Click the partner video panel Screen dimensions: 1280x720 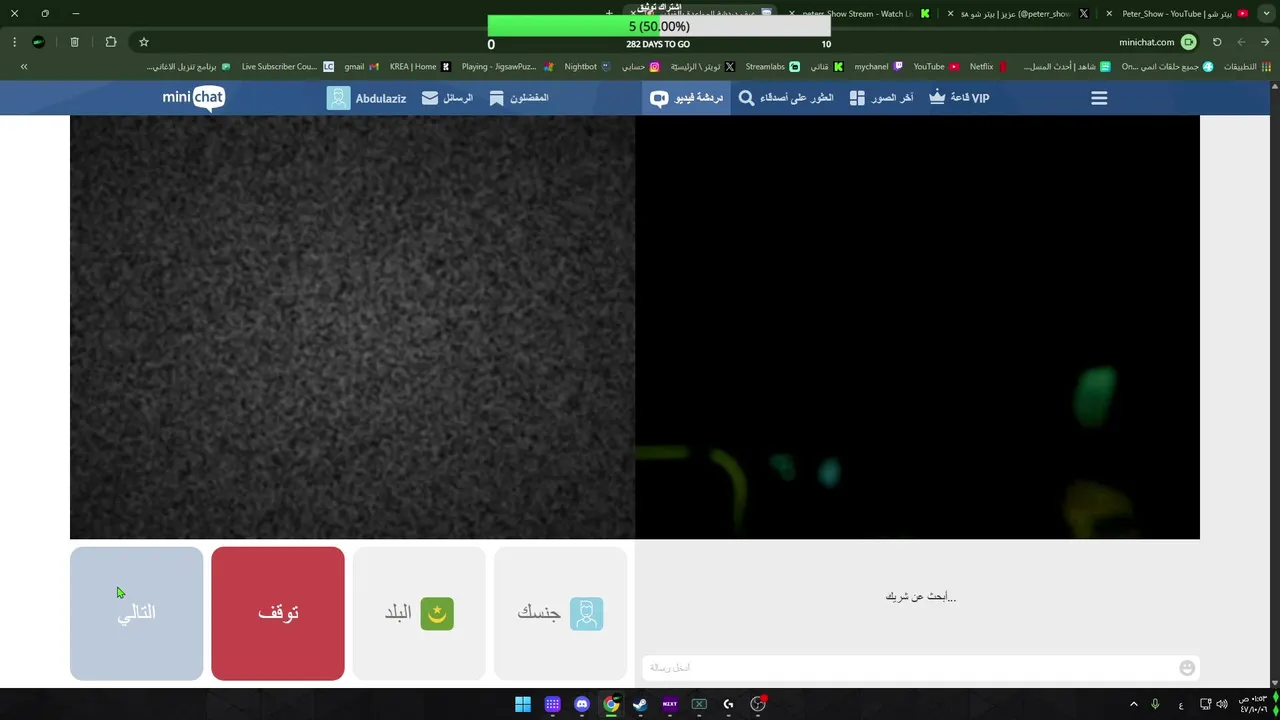(x=917, y=327)
